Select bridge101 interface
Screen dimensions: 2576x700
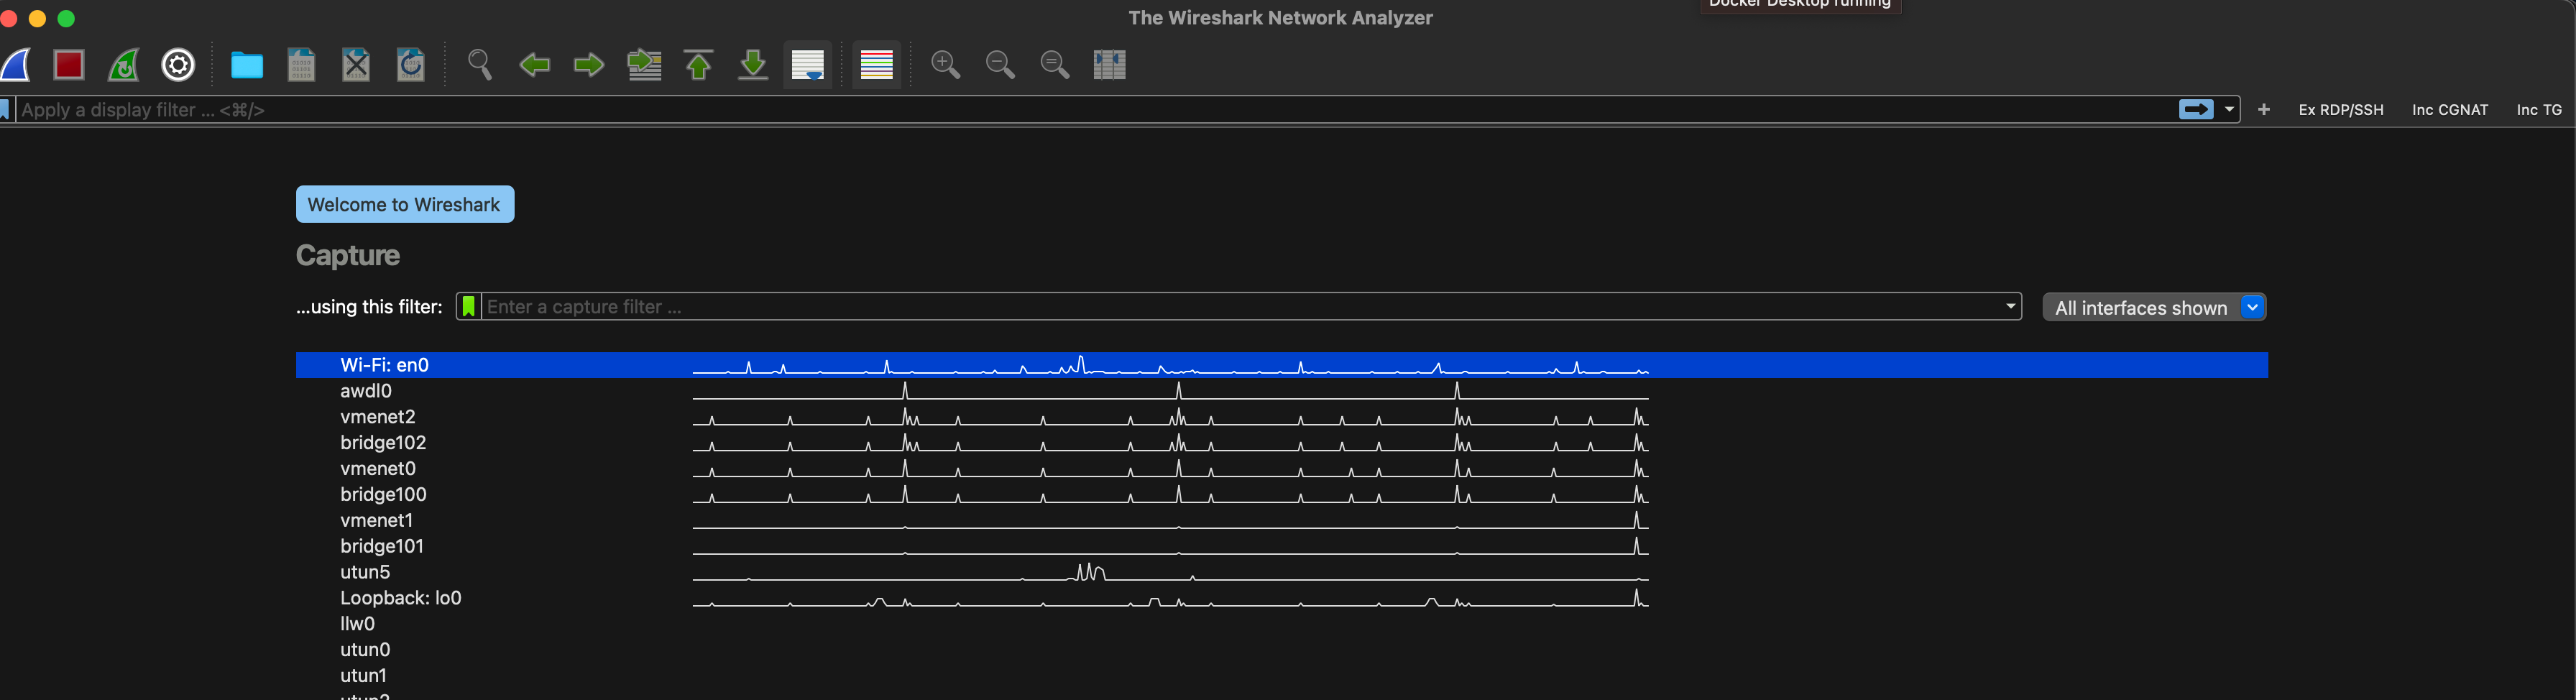click(1282, 547)
